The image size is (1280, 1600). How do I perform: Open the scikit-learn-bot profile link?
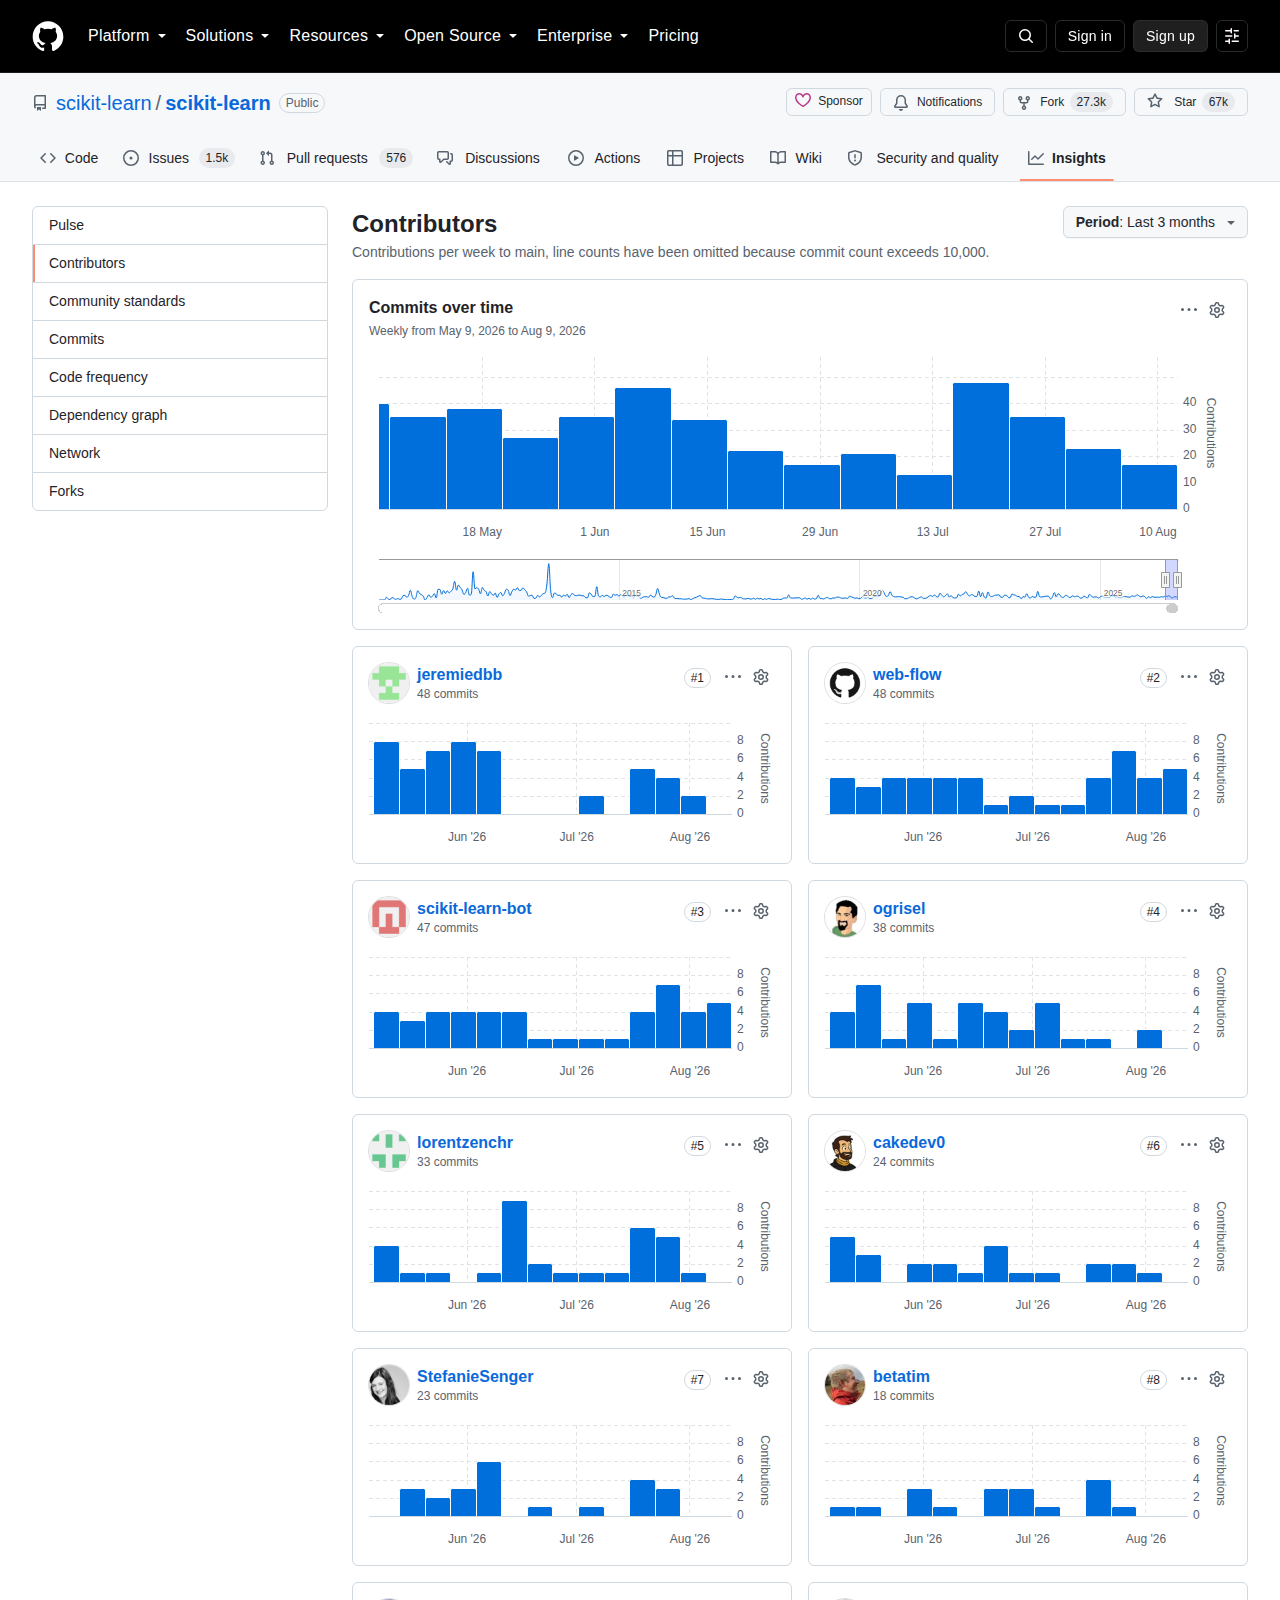(x=474, y=909)
